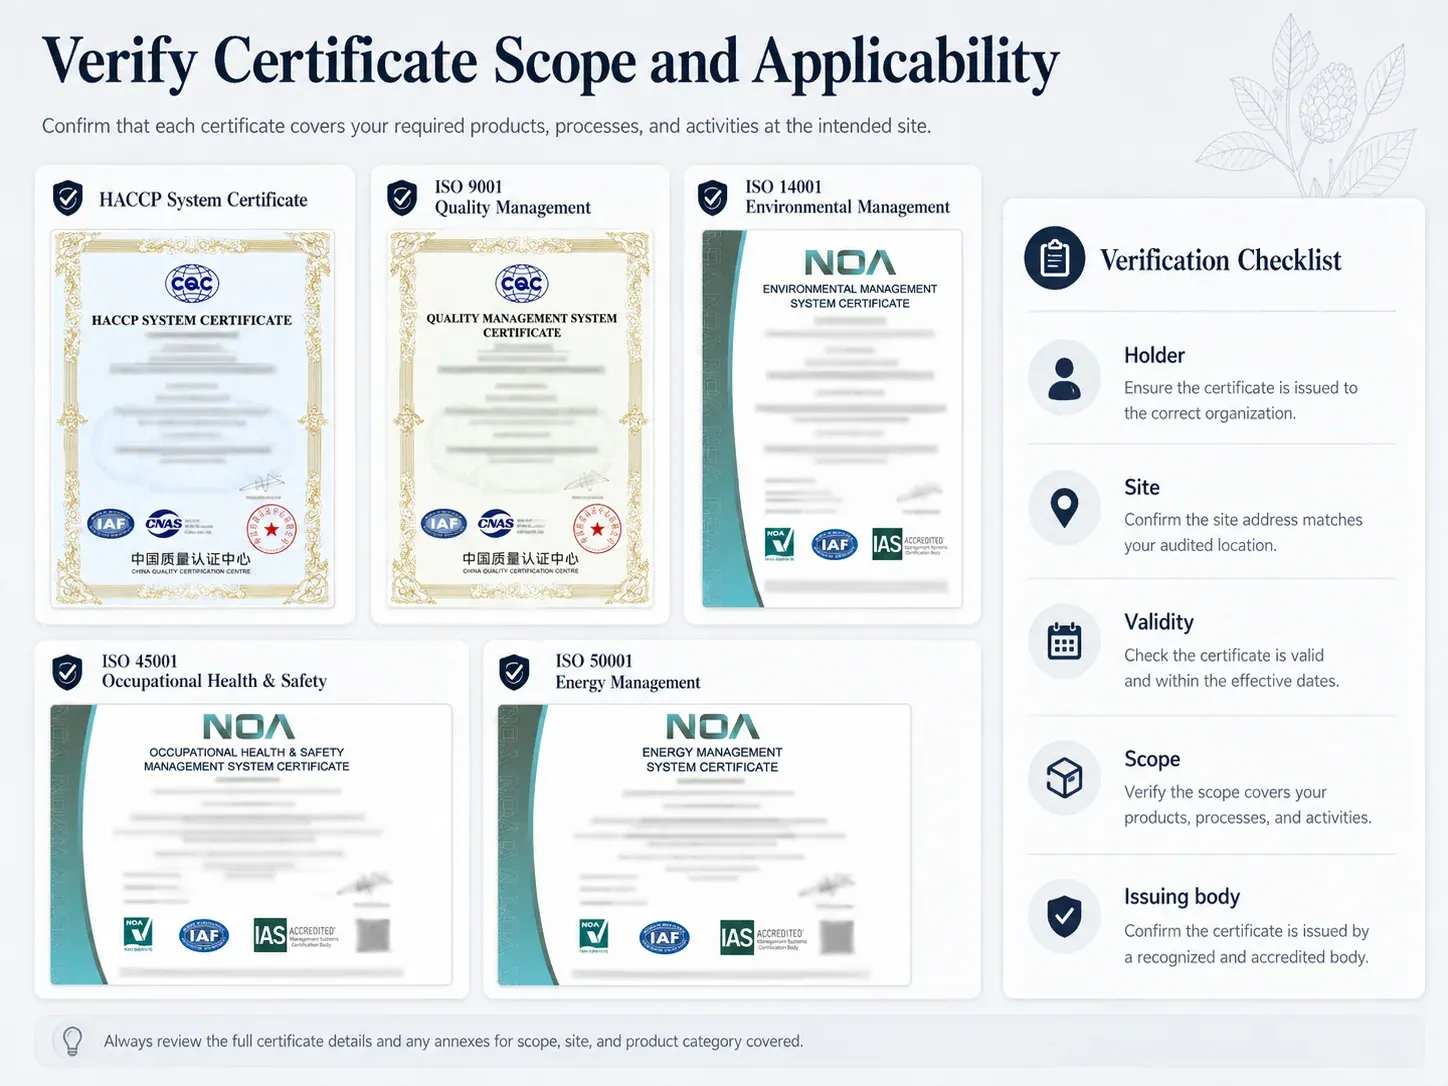Click the Verification Checklist heading
Image resolution: width=1448 pixels, height=1086 pixels.
point(1220,260)
